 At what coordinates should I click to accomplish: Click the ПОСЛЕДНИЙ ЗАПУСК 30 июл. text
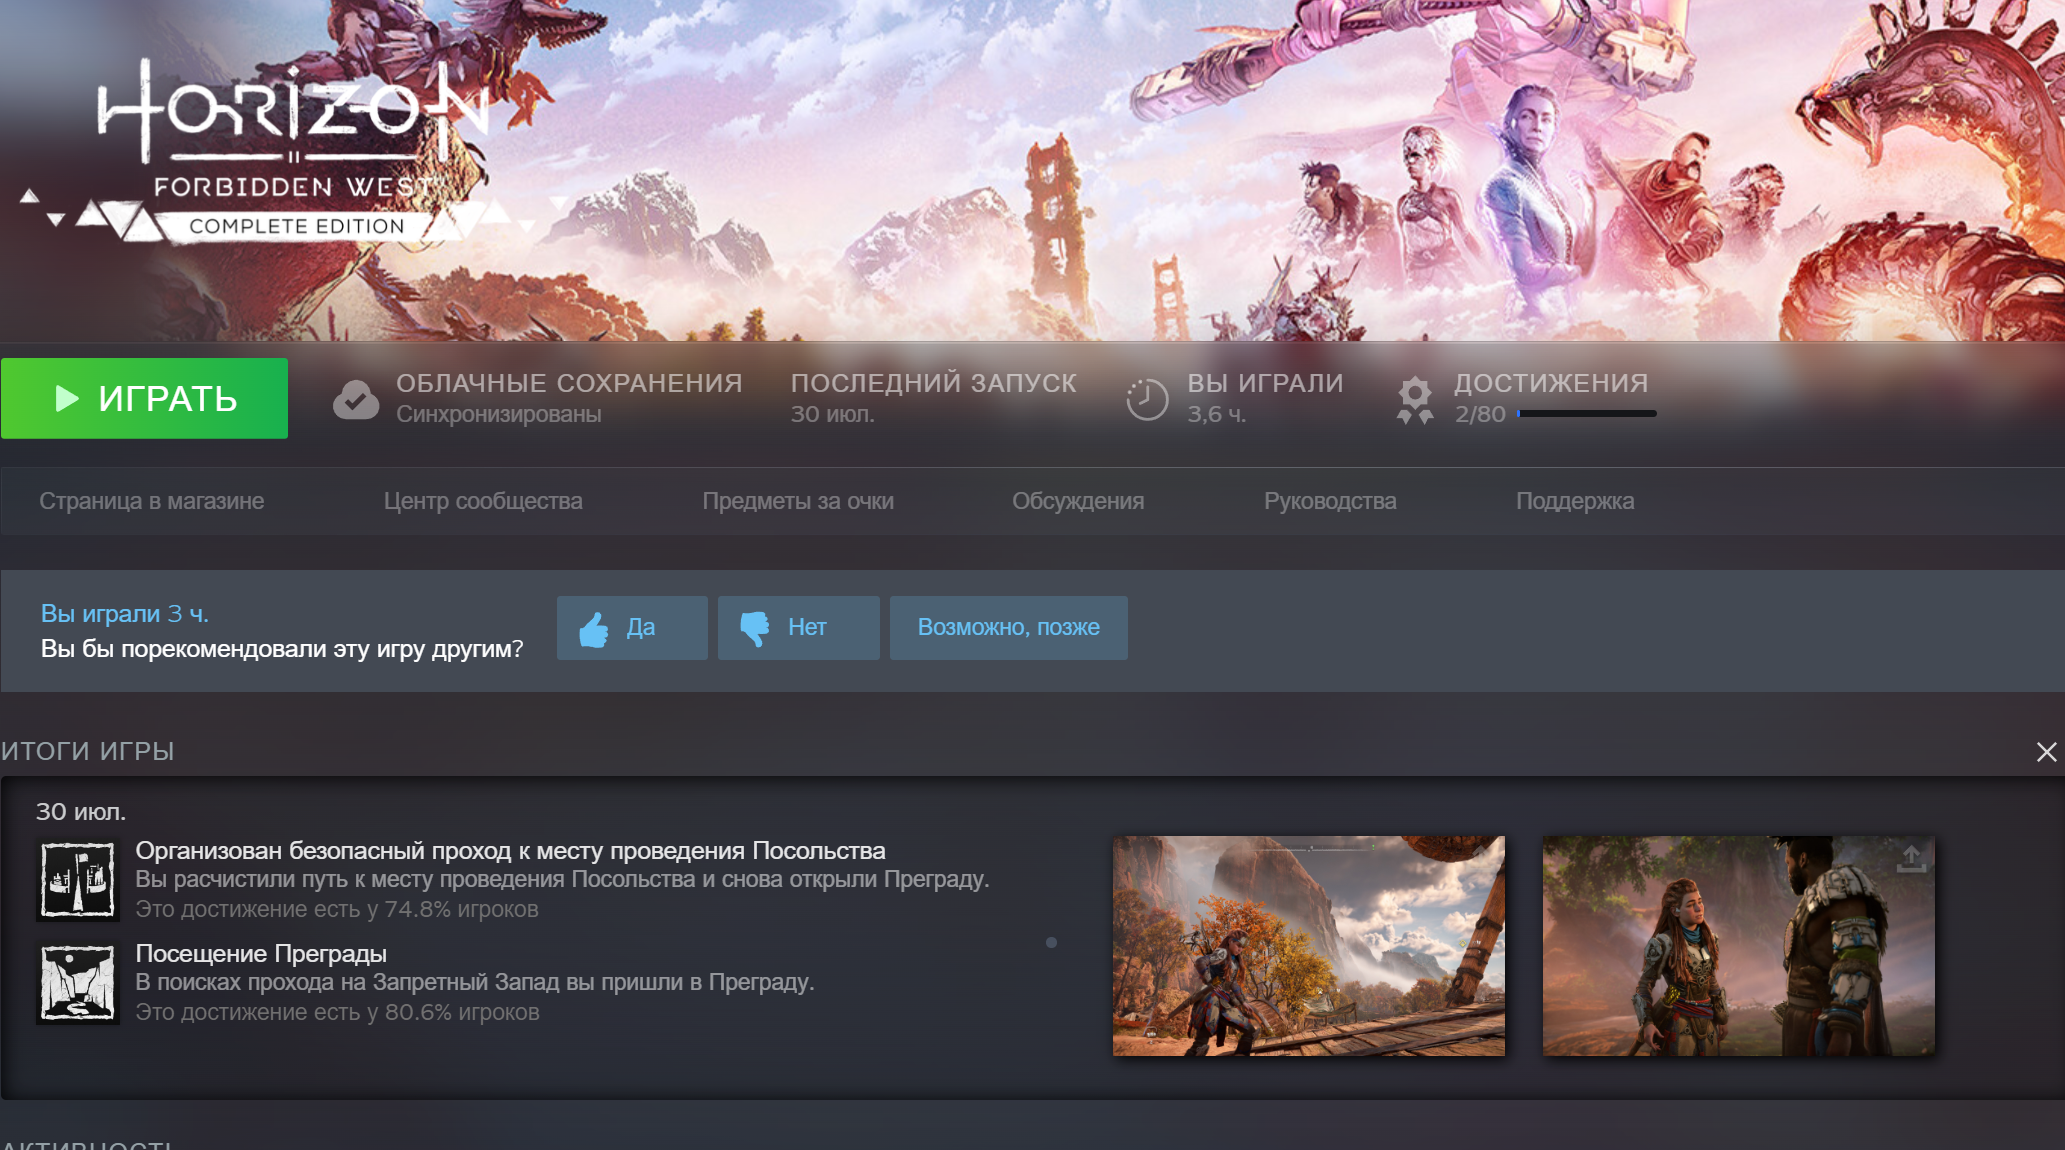click(x=934, y=398)
